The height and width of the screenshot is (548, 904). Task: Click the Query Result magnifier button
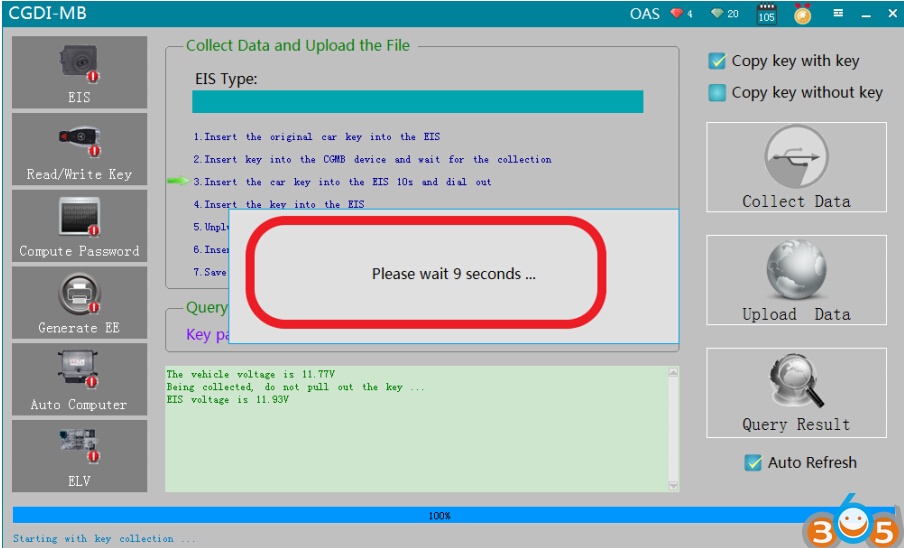[796, 393]
